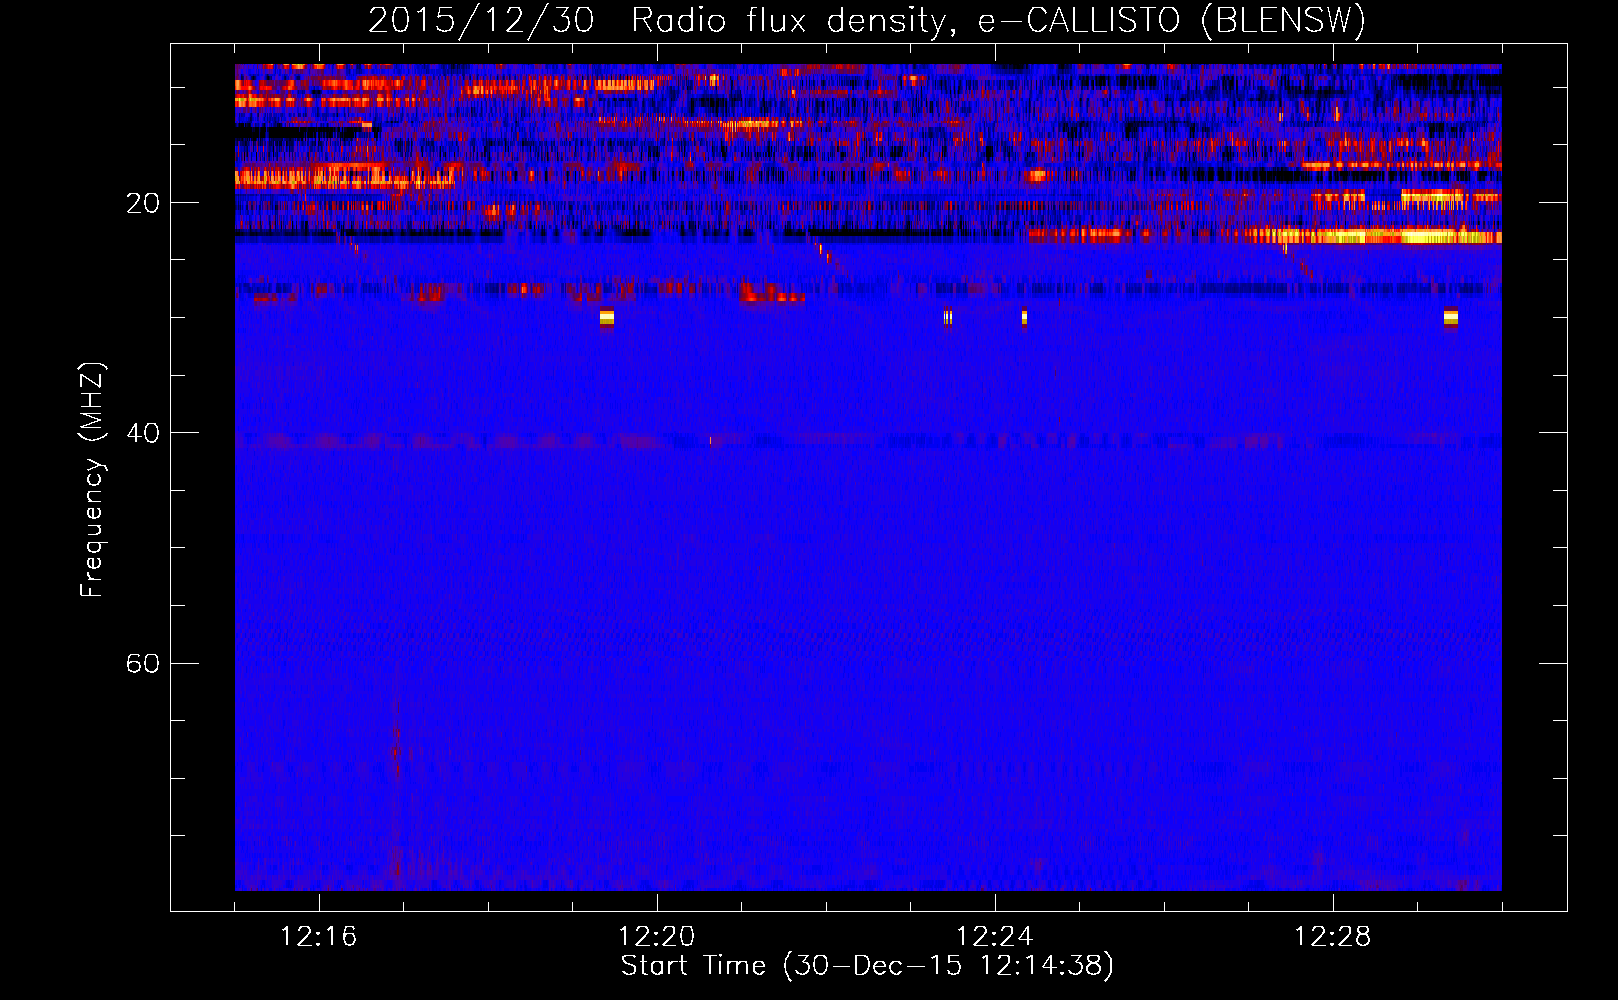Click the 12:20 time tick label
Screen dimensions: 1618x1000
click(657, 937)
